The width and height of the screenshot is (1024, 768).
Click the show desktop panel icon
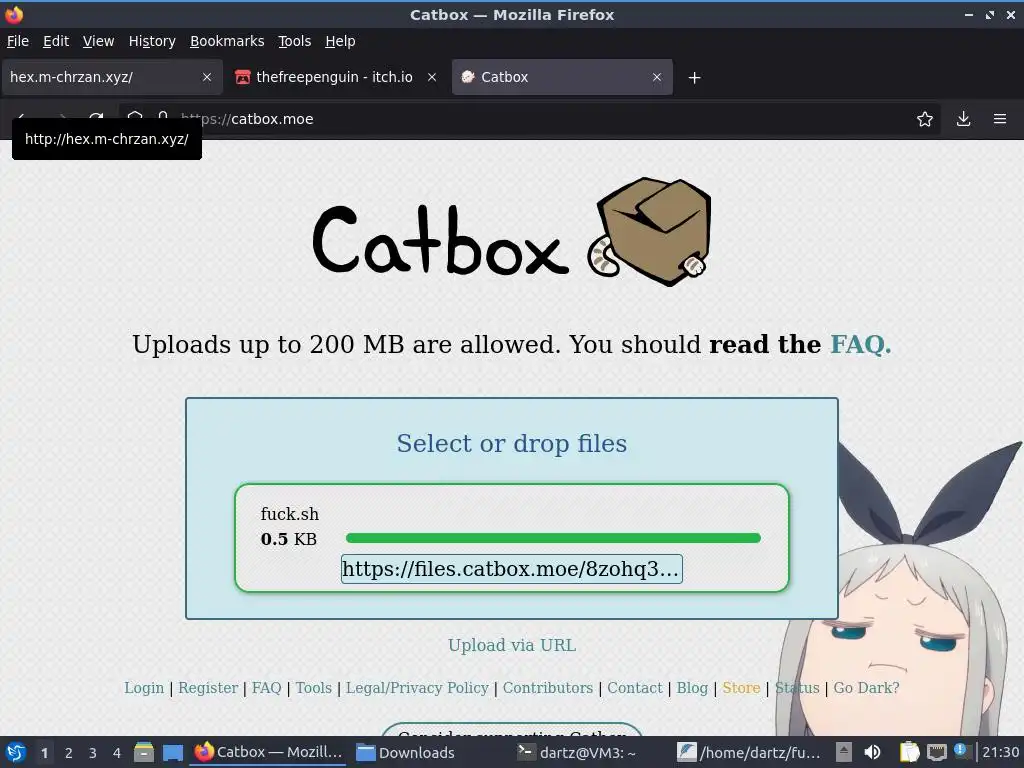tap(172, 752)
